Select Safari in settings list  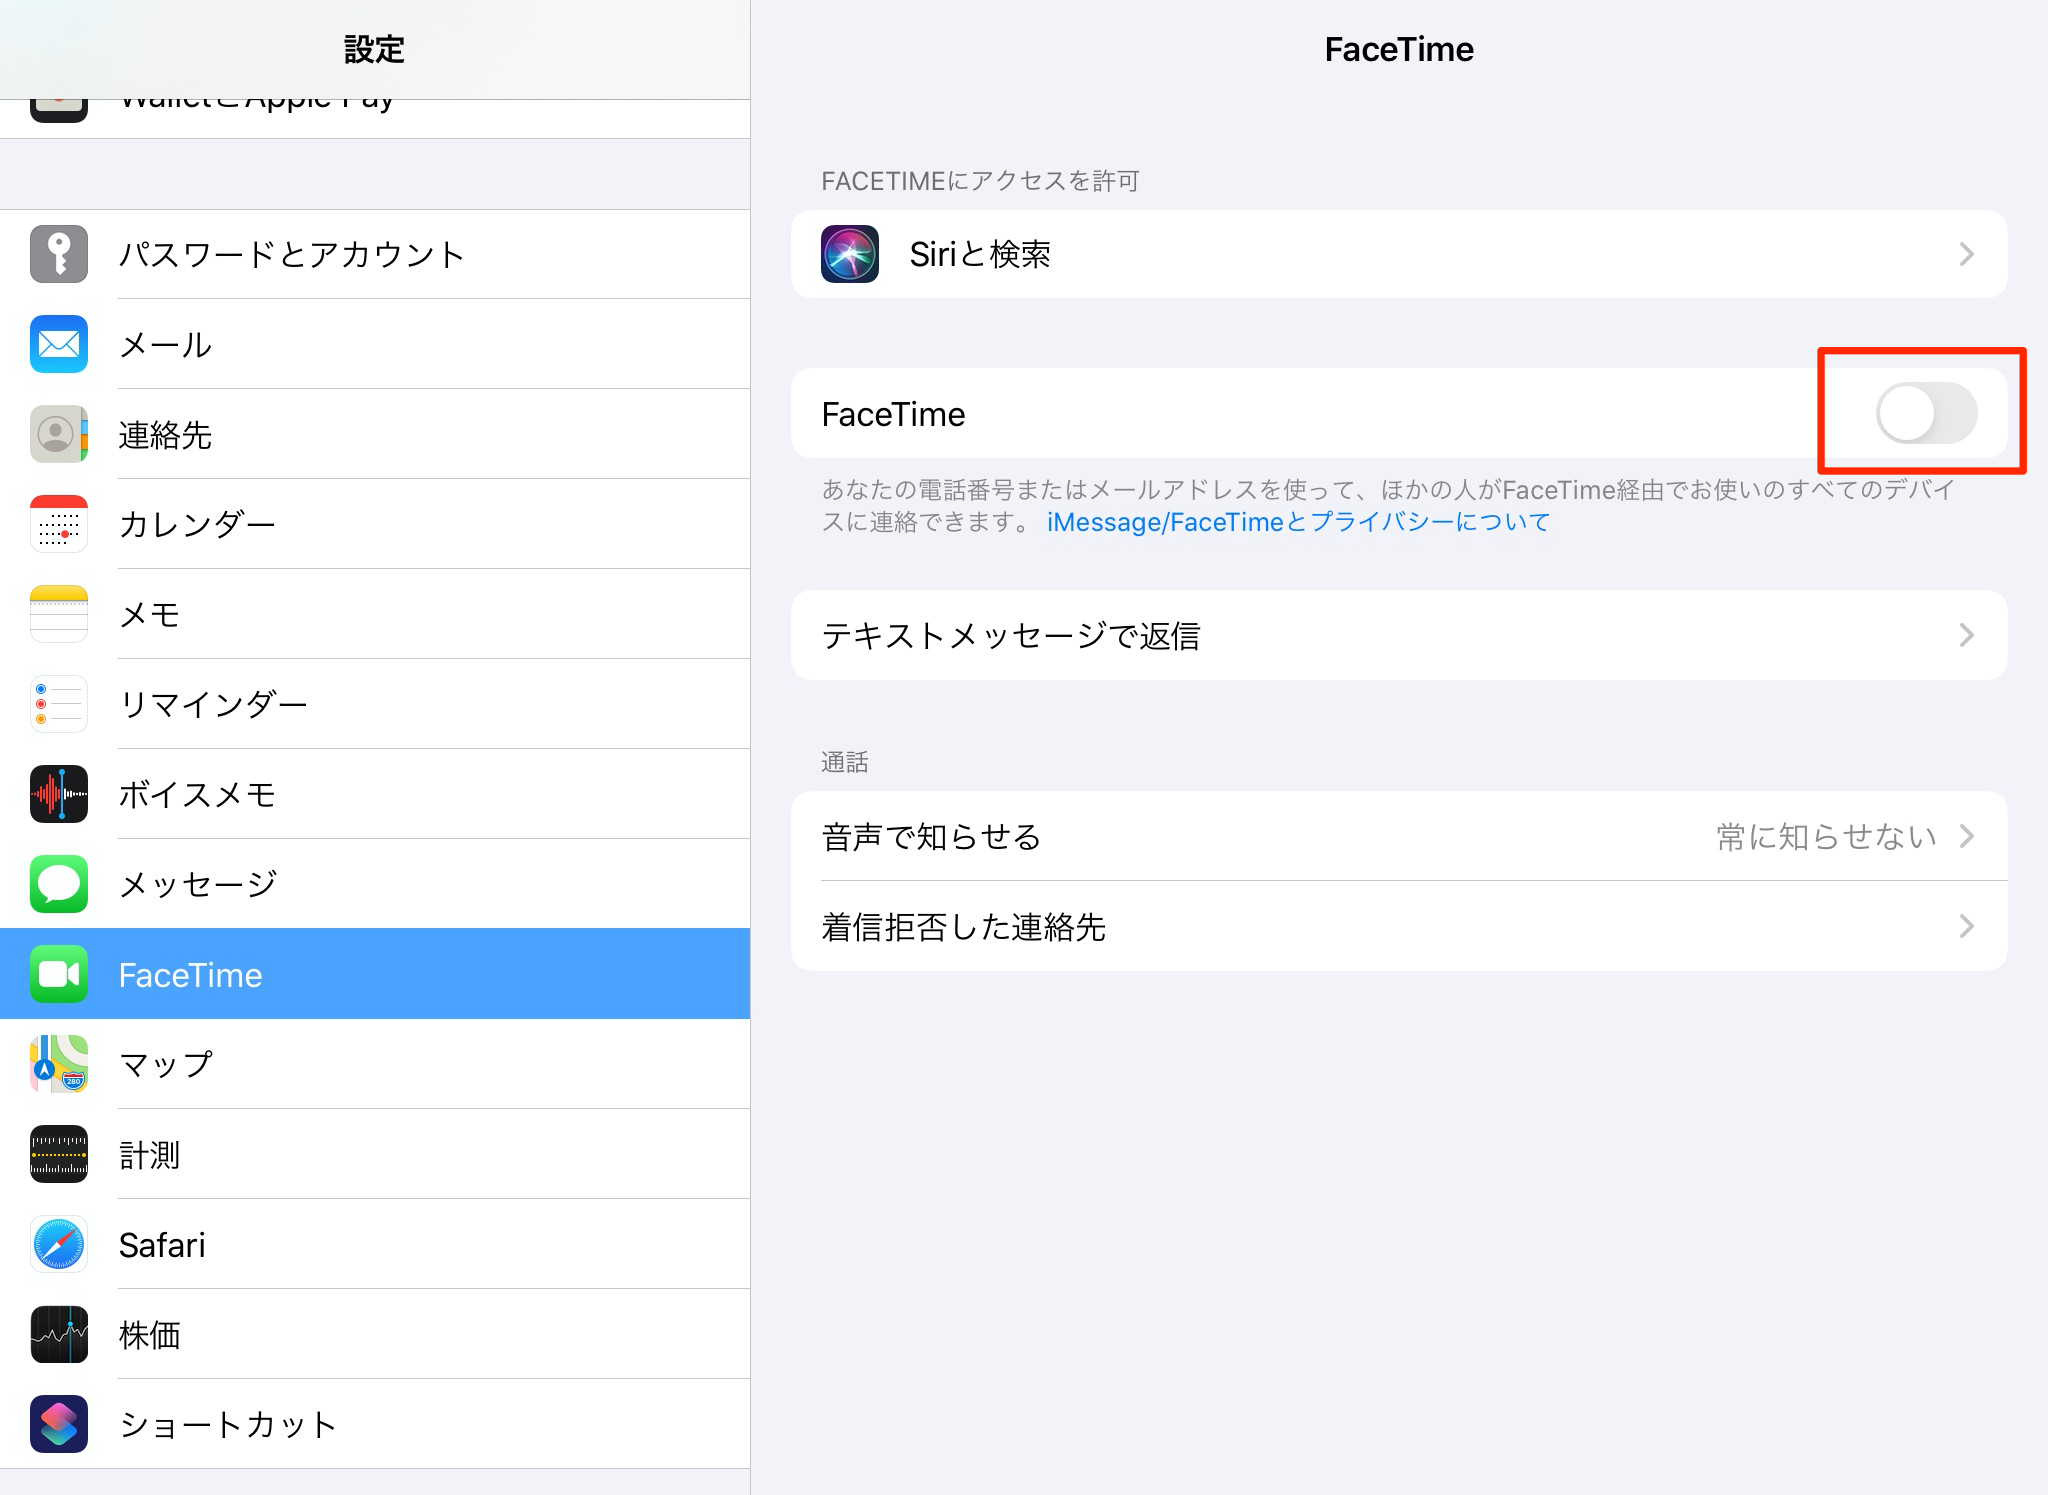tap(375, 1244)
